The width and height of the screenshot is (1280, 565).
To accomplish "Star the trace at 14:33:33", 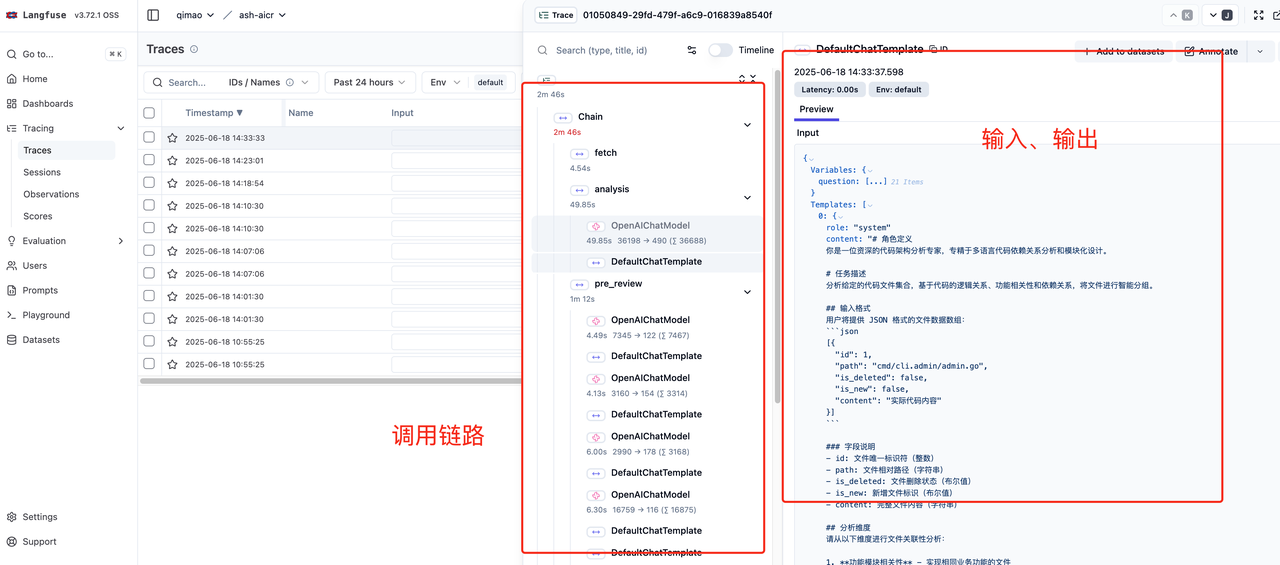I will [173, 138].
